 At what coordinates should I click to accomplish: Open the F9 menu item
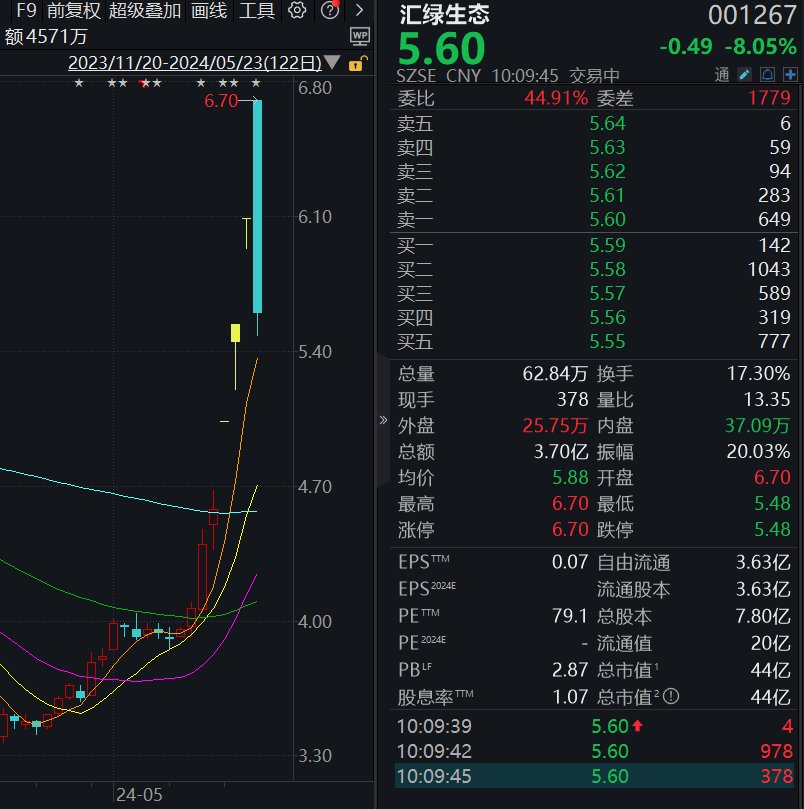pyautogui.click(x=26, y=10)
